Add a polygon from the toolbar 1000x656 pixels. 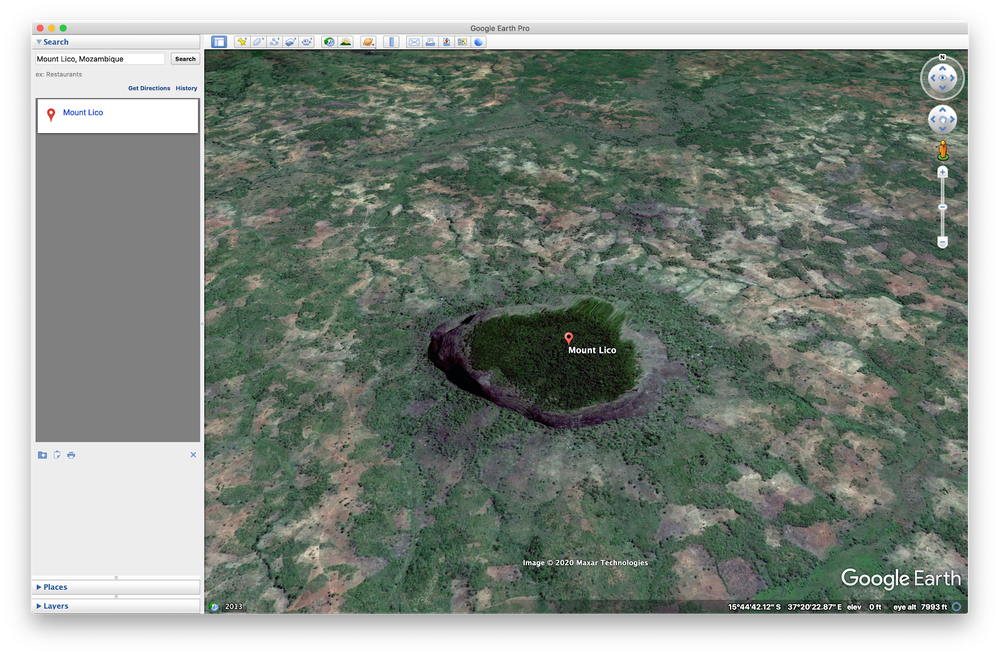coord(258,42)
